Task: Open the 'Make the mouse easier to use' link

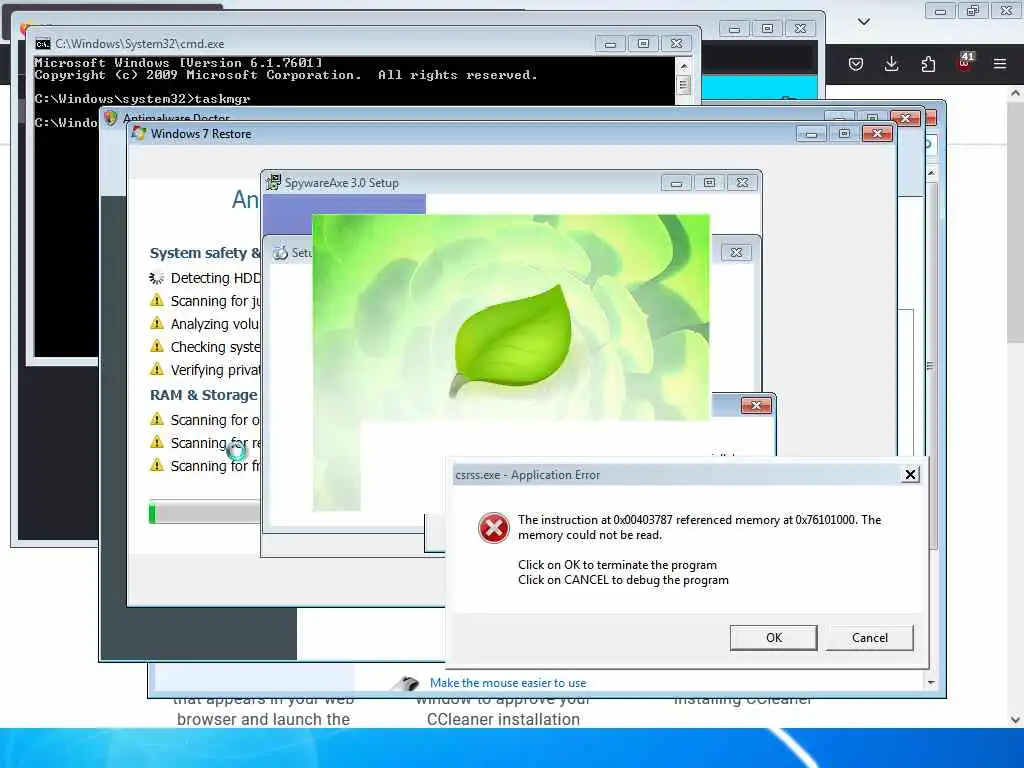Action: 507,682
